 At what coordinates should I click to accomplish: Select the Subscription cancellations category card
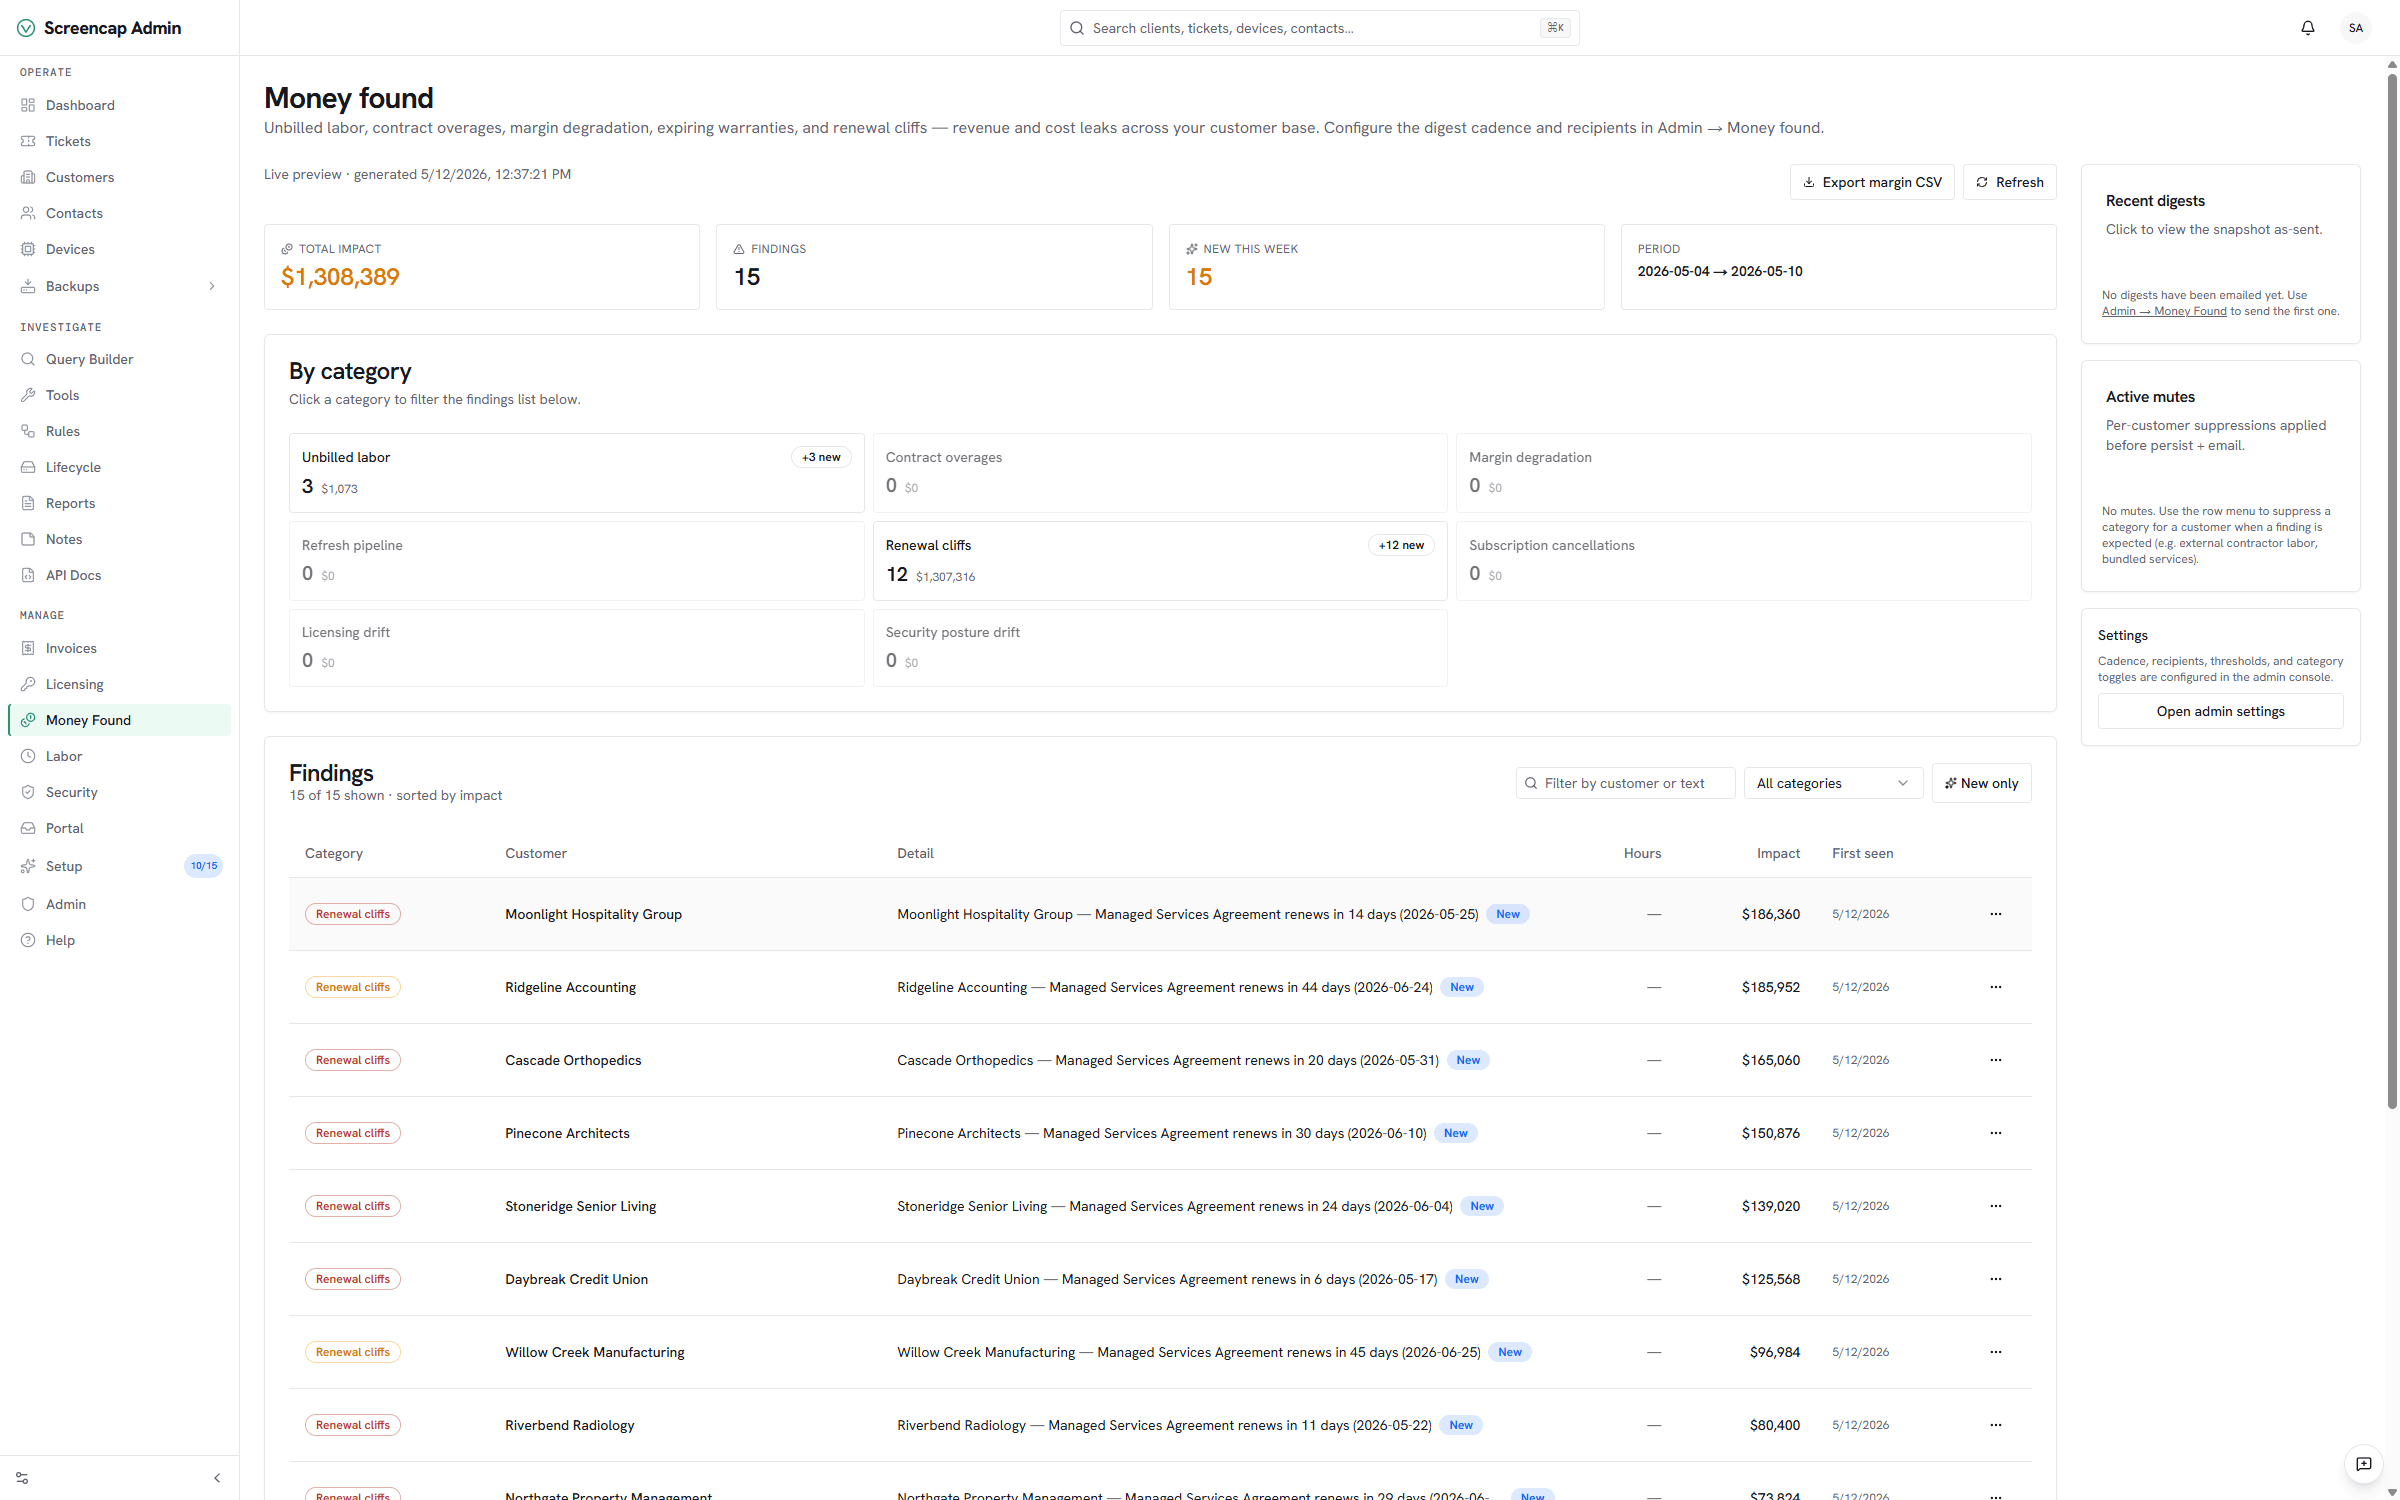[1743, 560]
